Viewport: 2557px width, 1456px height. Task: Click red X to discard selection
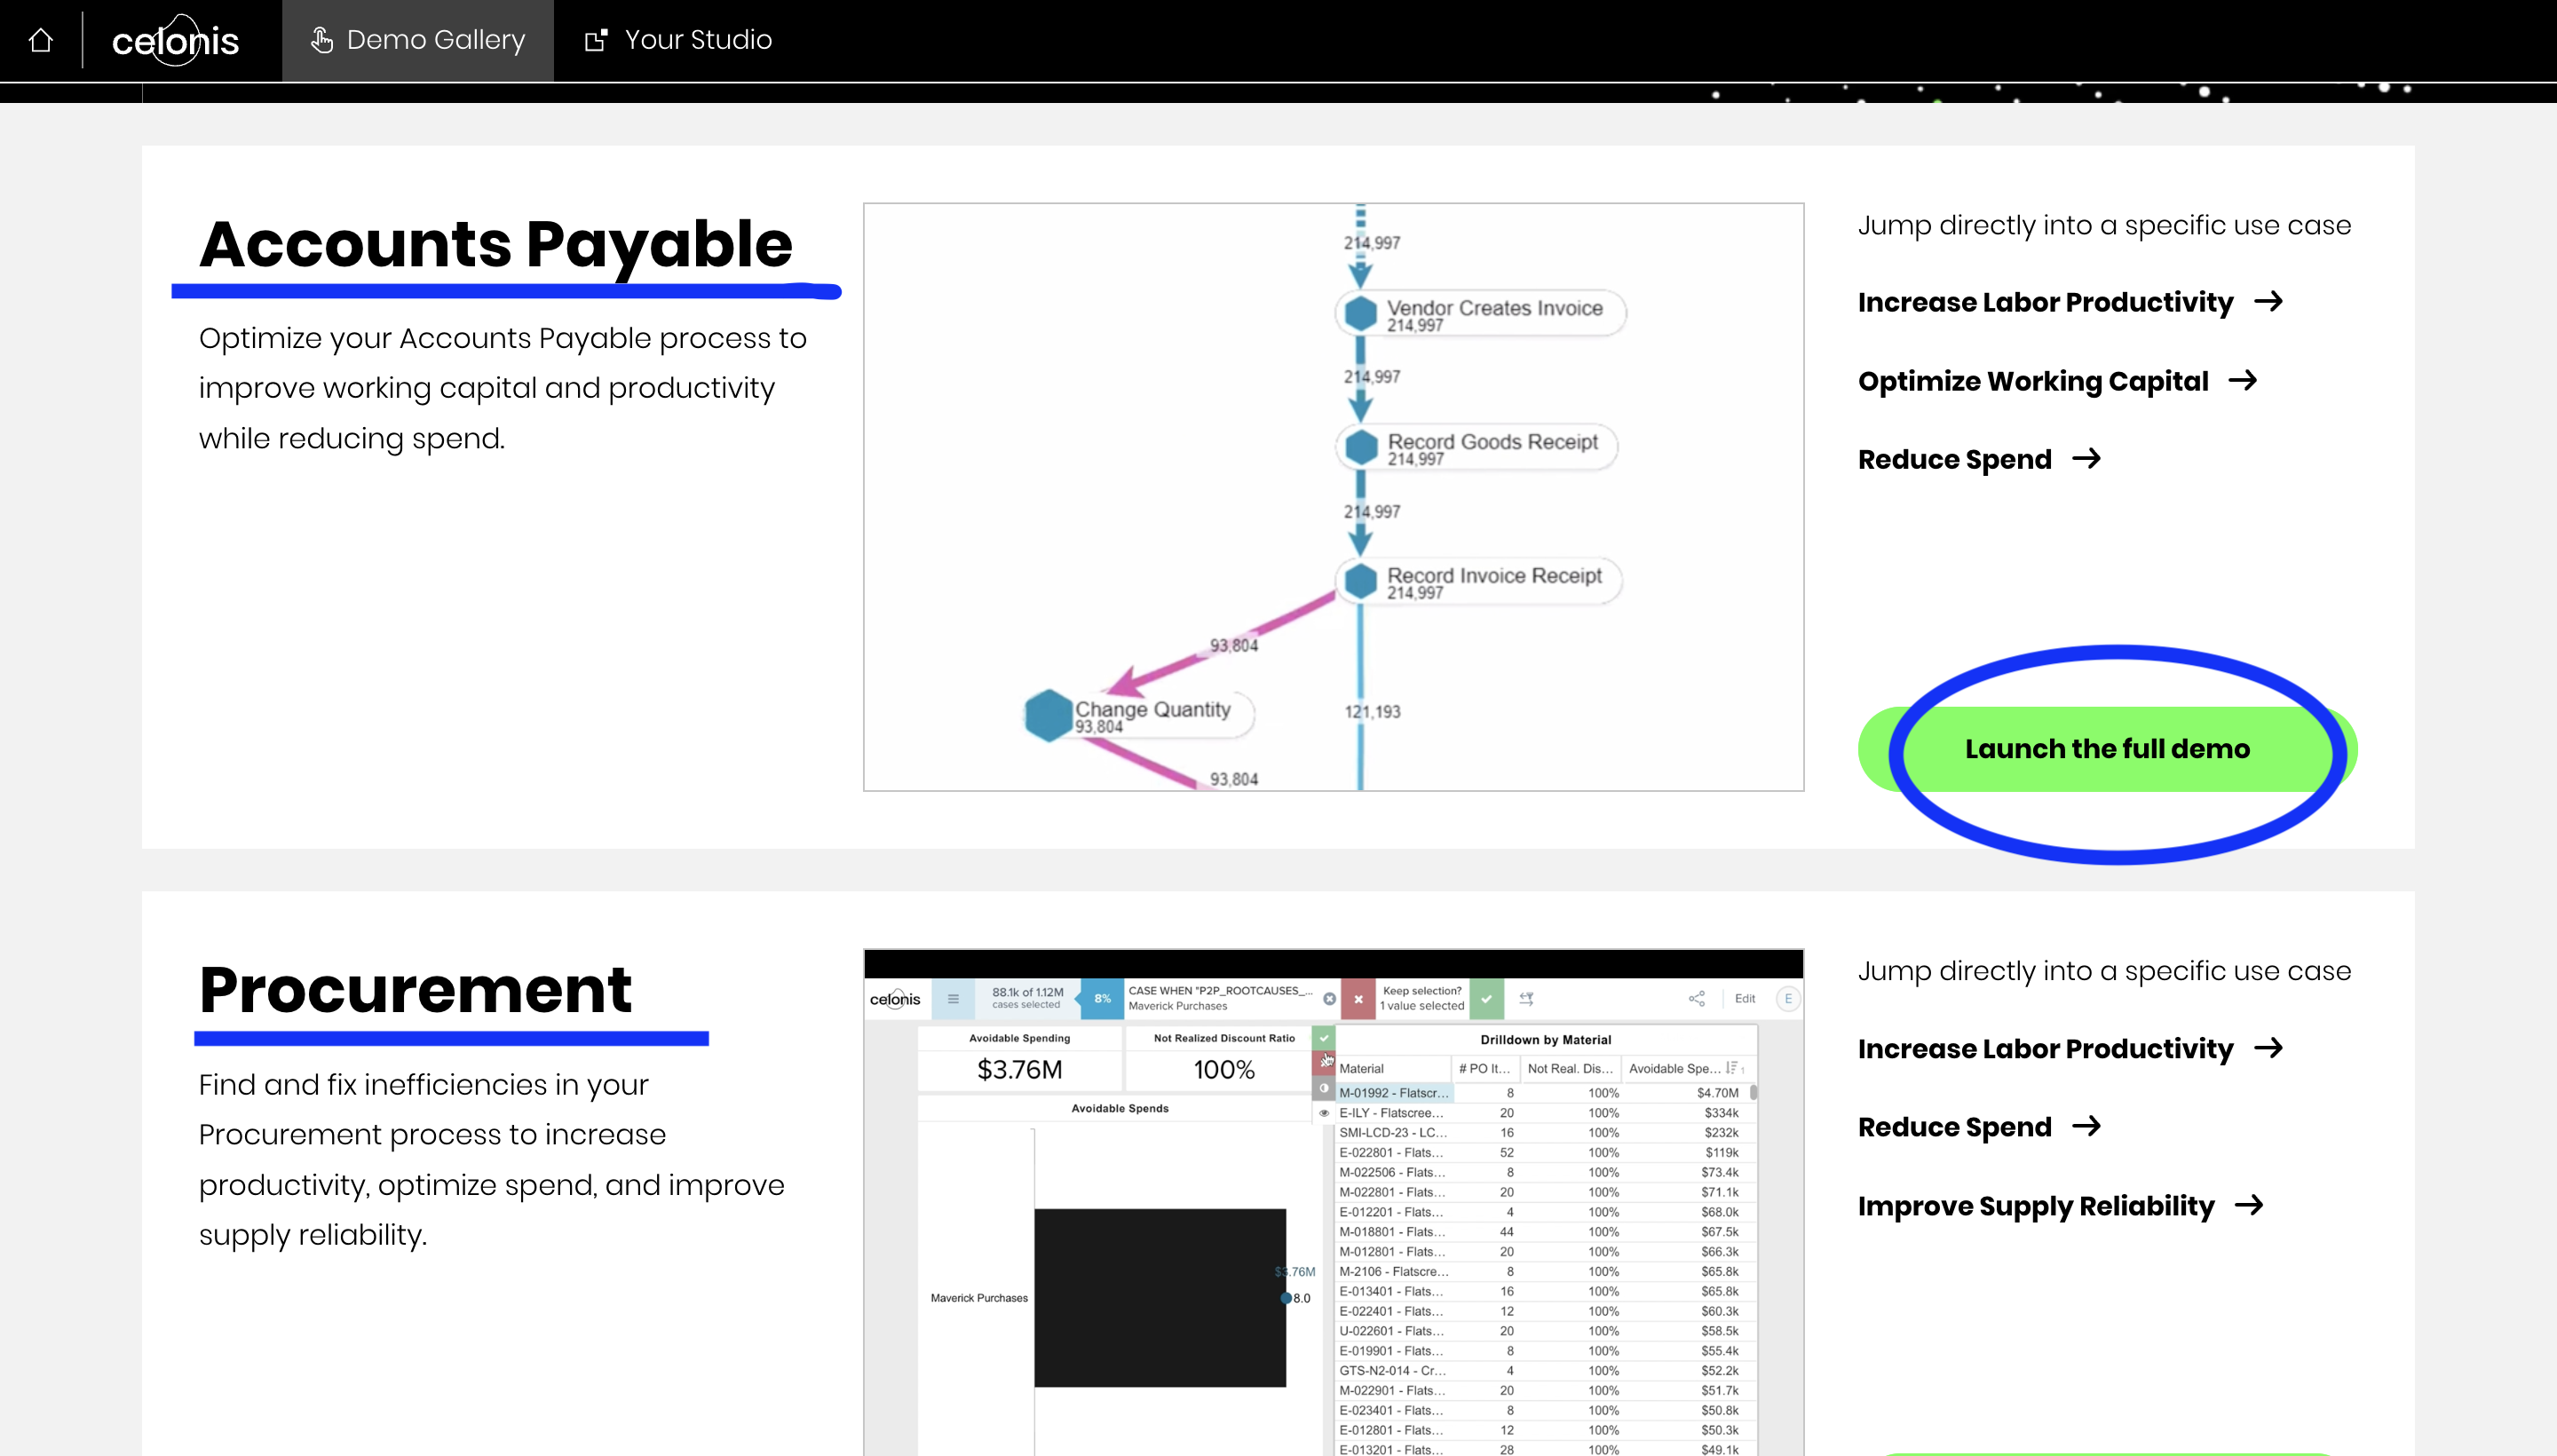pyautogui.click(x=1358, y=998)
